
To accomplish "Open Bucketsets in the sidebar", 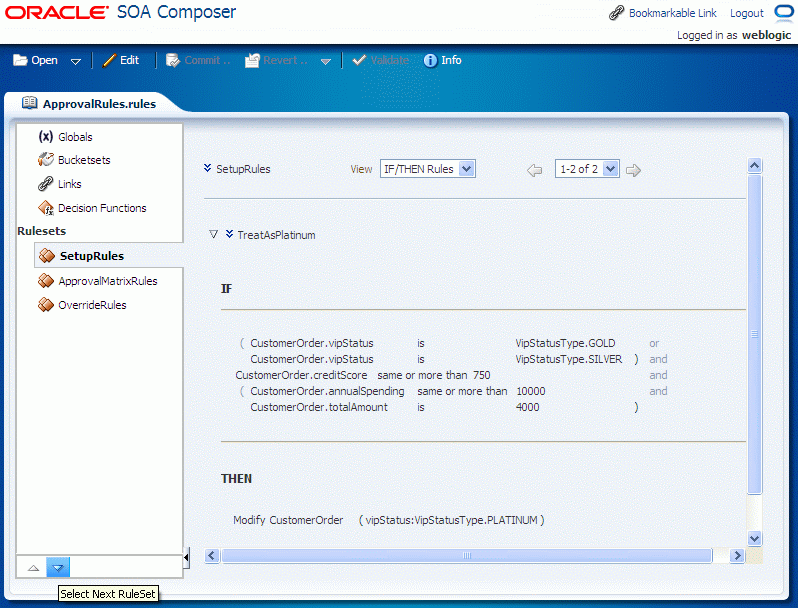I will (84, 160).
